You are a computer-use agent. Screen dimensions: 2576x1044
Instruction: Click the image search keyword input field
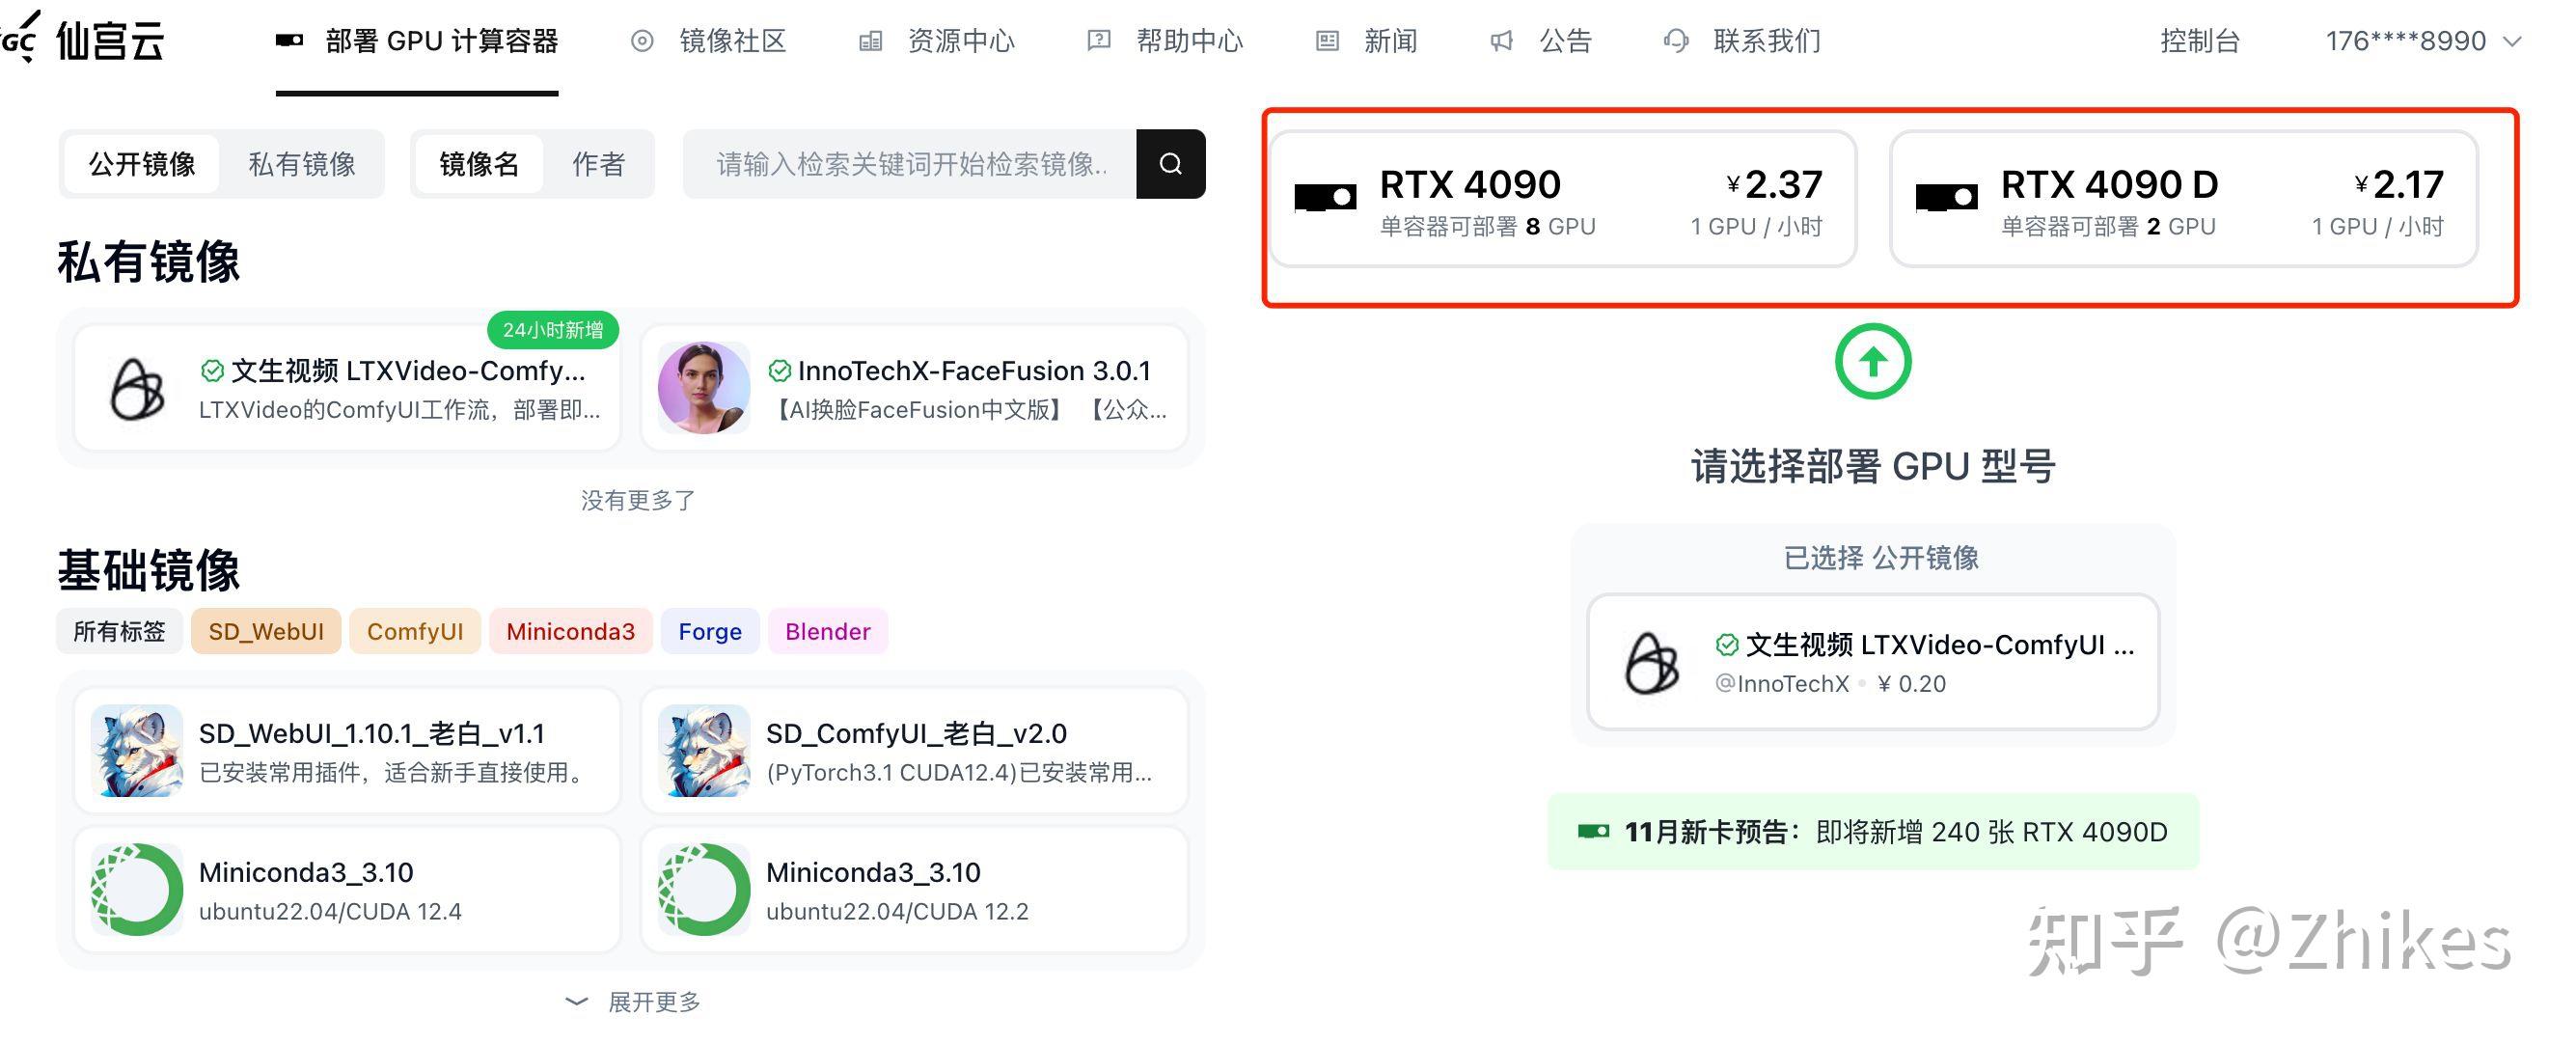coord(910,163)
